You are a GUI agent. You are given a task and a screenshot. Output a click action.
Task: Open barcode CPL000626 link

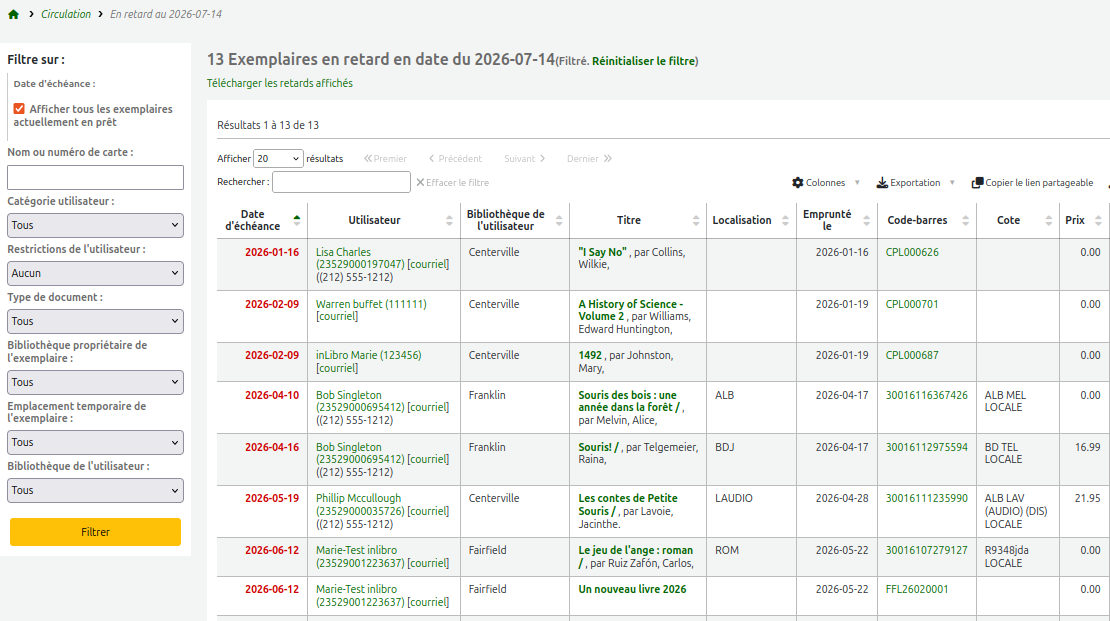point(912,252)
